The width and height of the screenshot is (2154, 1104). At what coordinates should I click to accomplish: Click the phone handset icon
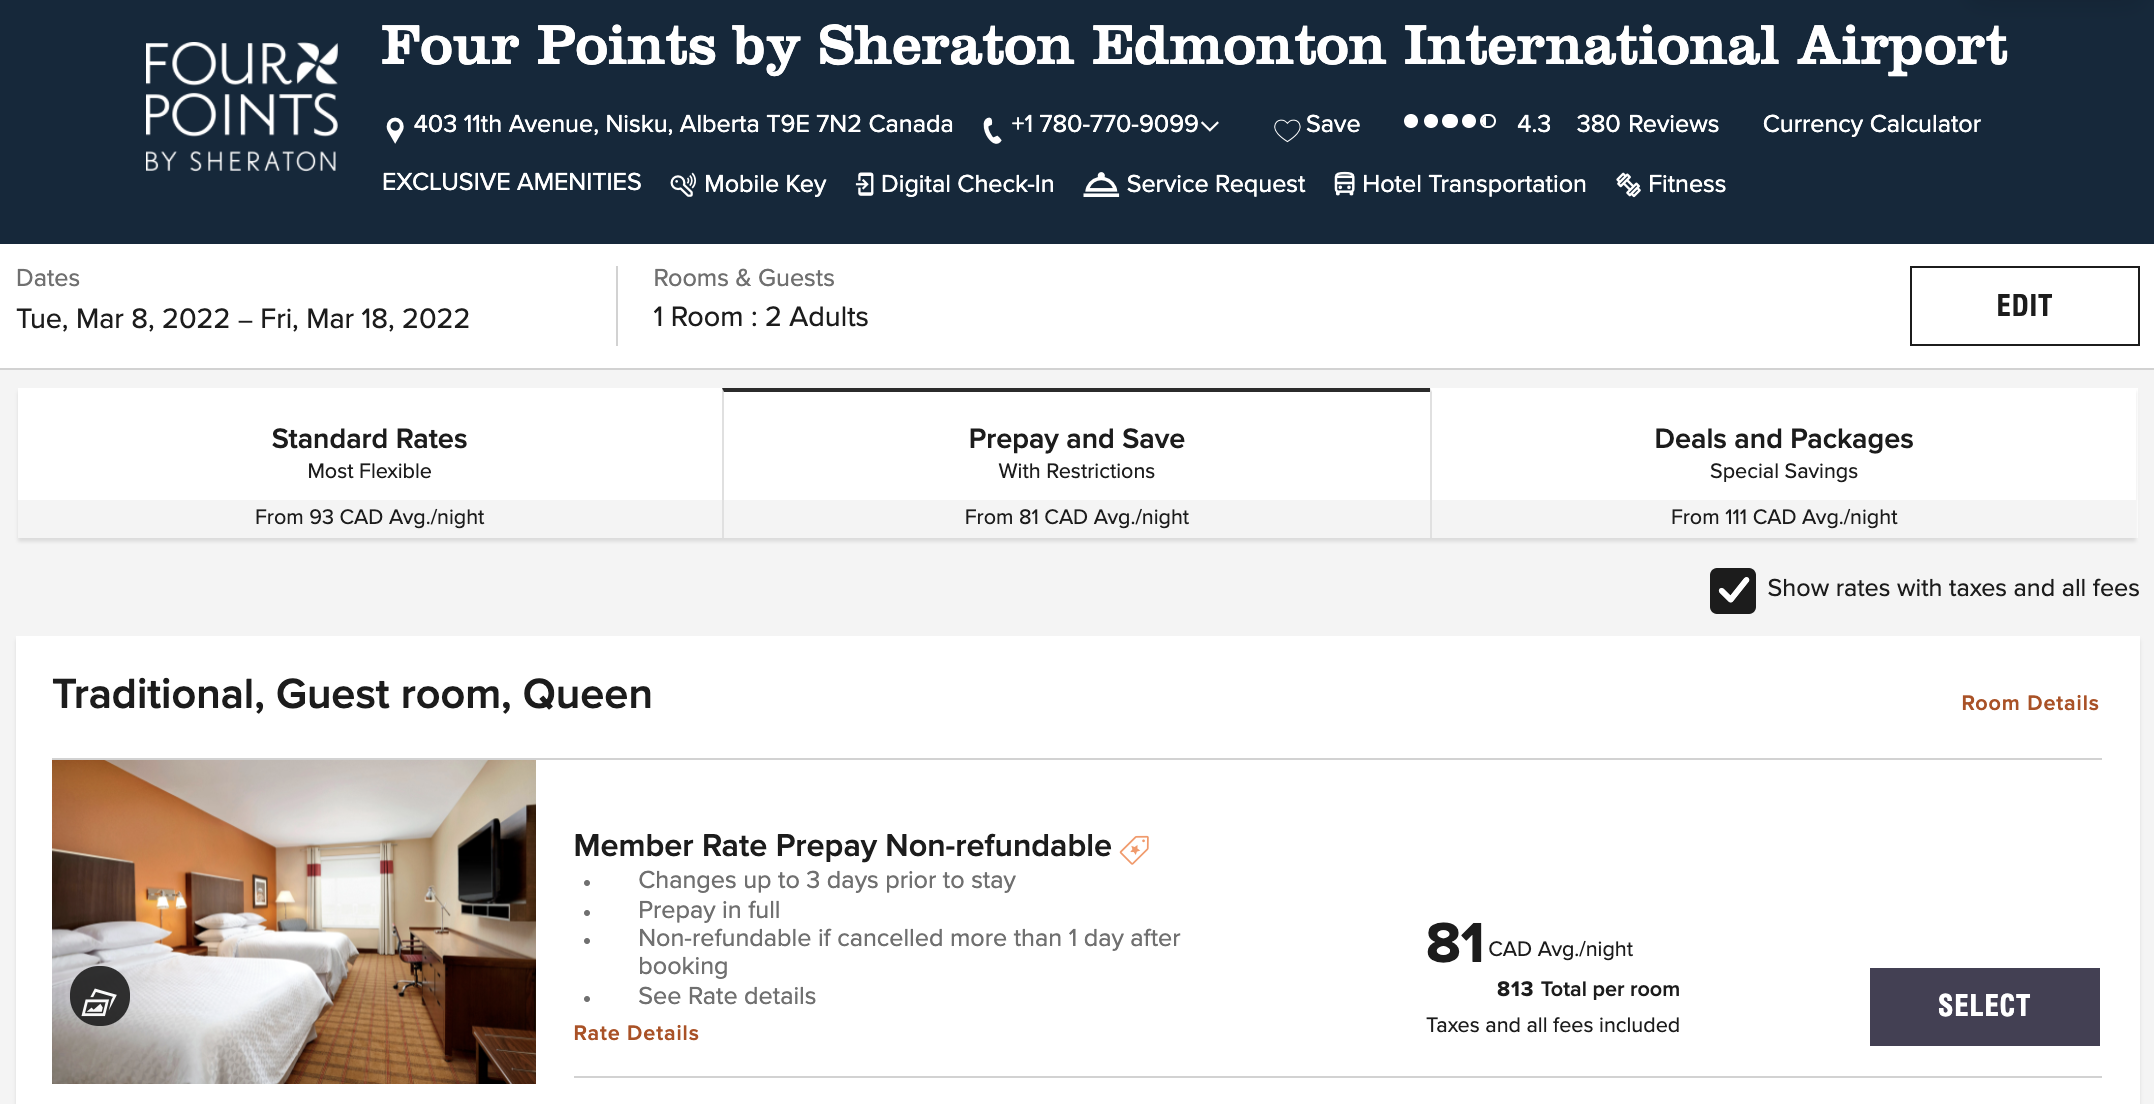pos(992,129)
